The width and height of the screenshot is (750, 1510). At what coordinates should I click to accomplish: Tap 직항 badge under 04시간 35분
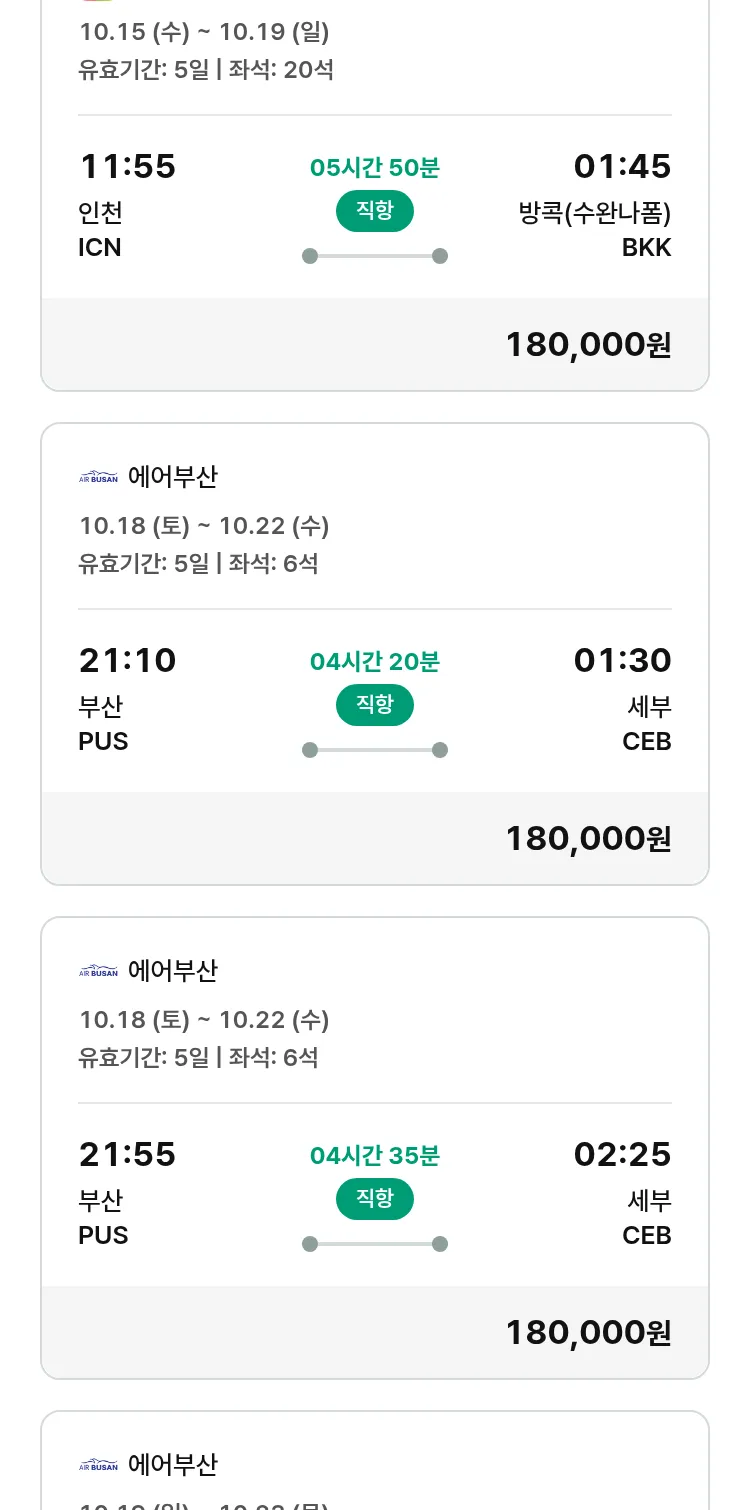tap(374, 1199)
